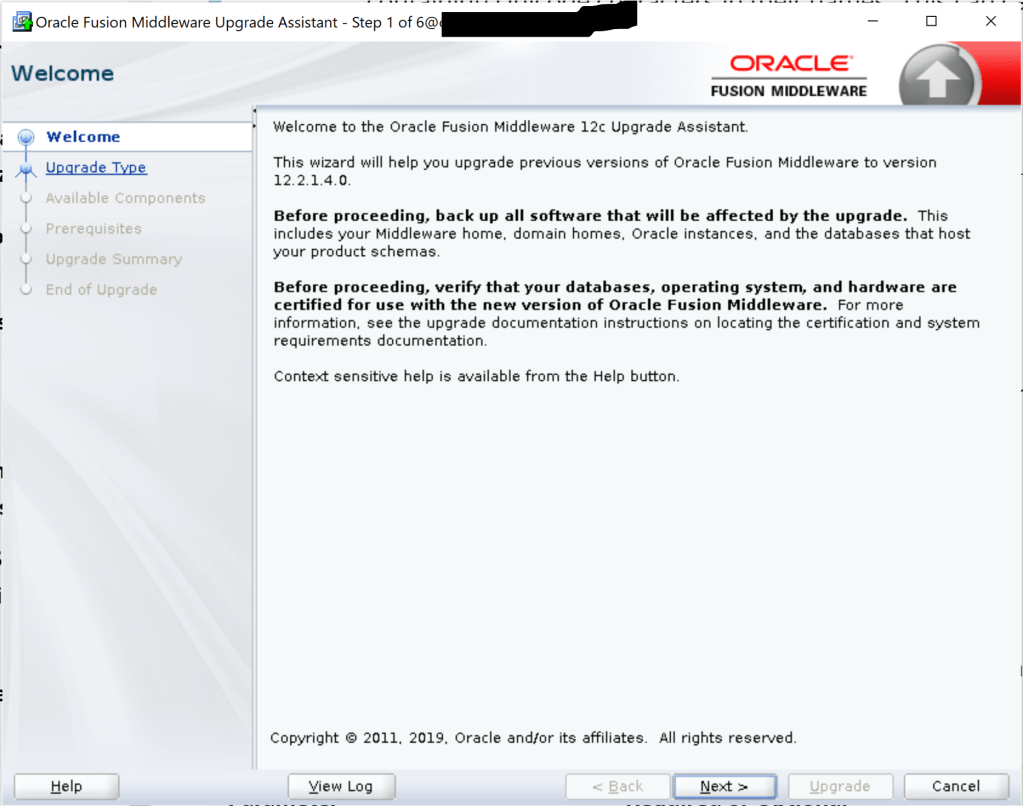Cancel the upgrade wizard
The image size is (1023, 806).
[x=955, y=787]
